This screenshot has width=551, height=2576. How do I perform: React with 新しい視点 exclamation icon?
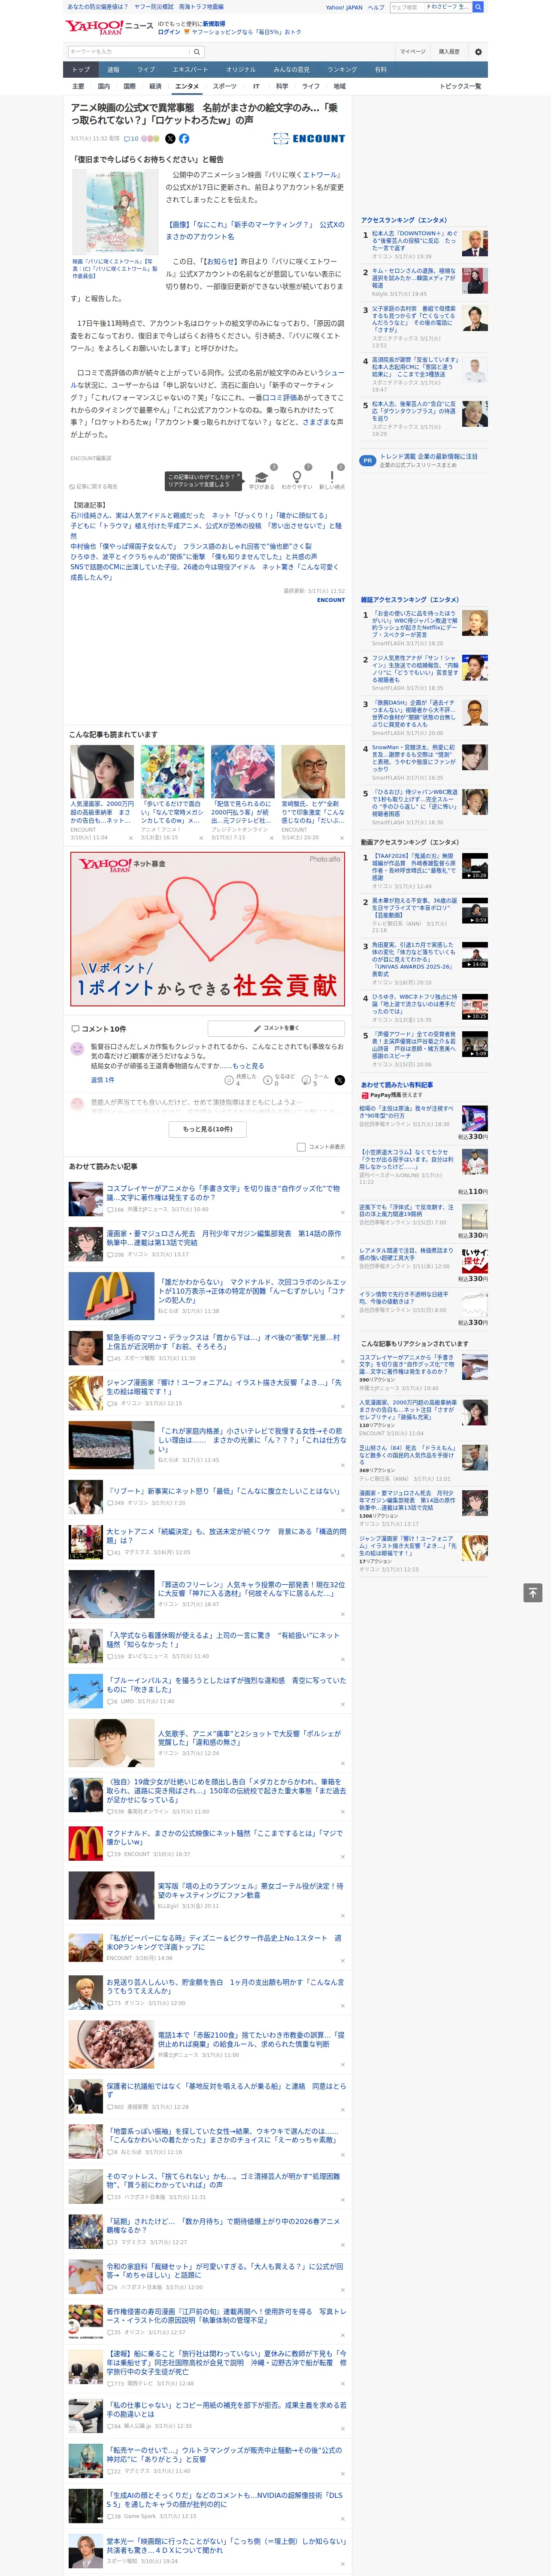pos(332,478)
